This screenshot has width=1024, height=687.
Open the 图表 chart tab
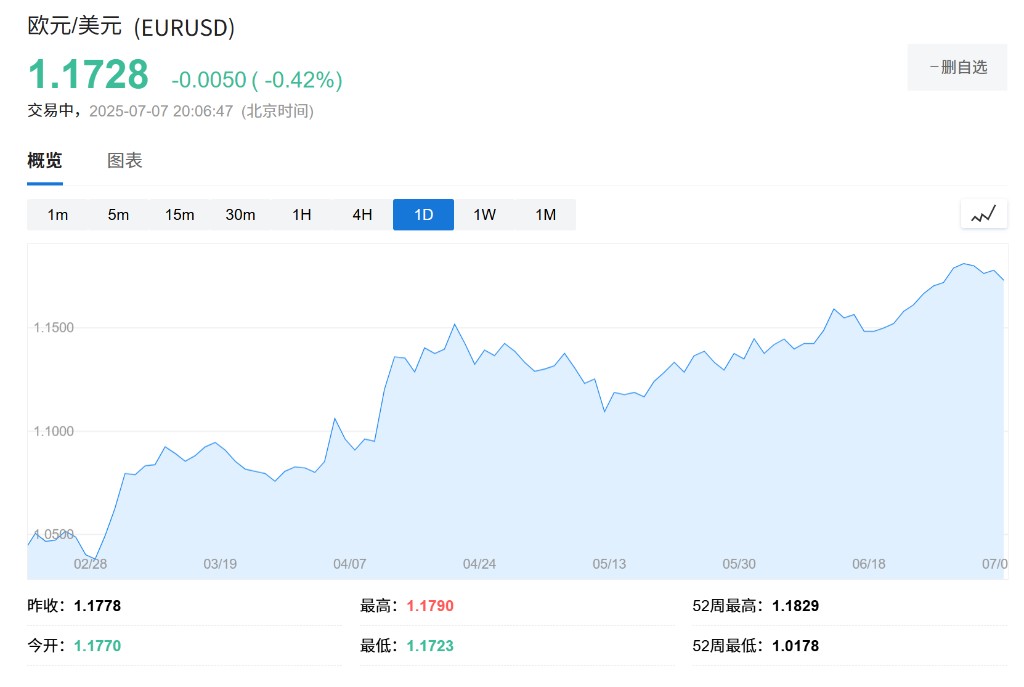(x=125, y=160)
